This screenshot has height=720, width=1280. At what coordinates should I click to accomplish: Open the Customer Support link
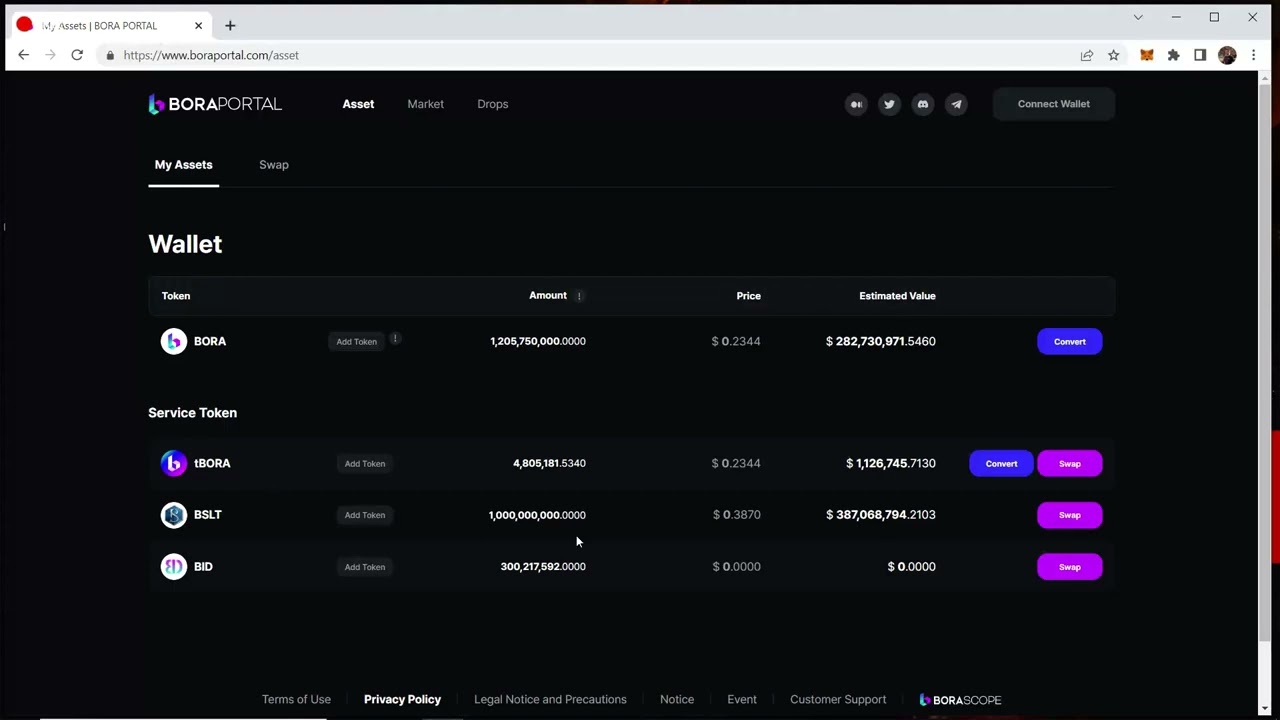click(x=838, y=700)
